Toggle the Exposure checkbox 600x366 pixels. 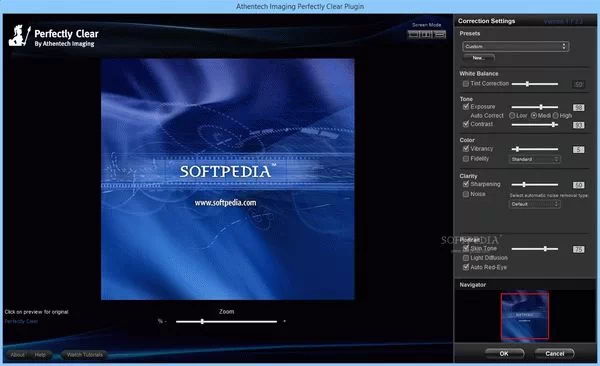(466, 106)
